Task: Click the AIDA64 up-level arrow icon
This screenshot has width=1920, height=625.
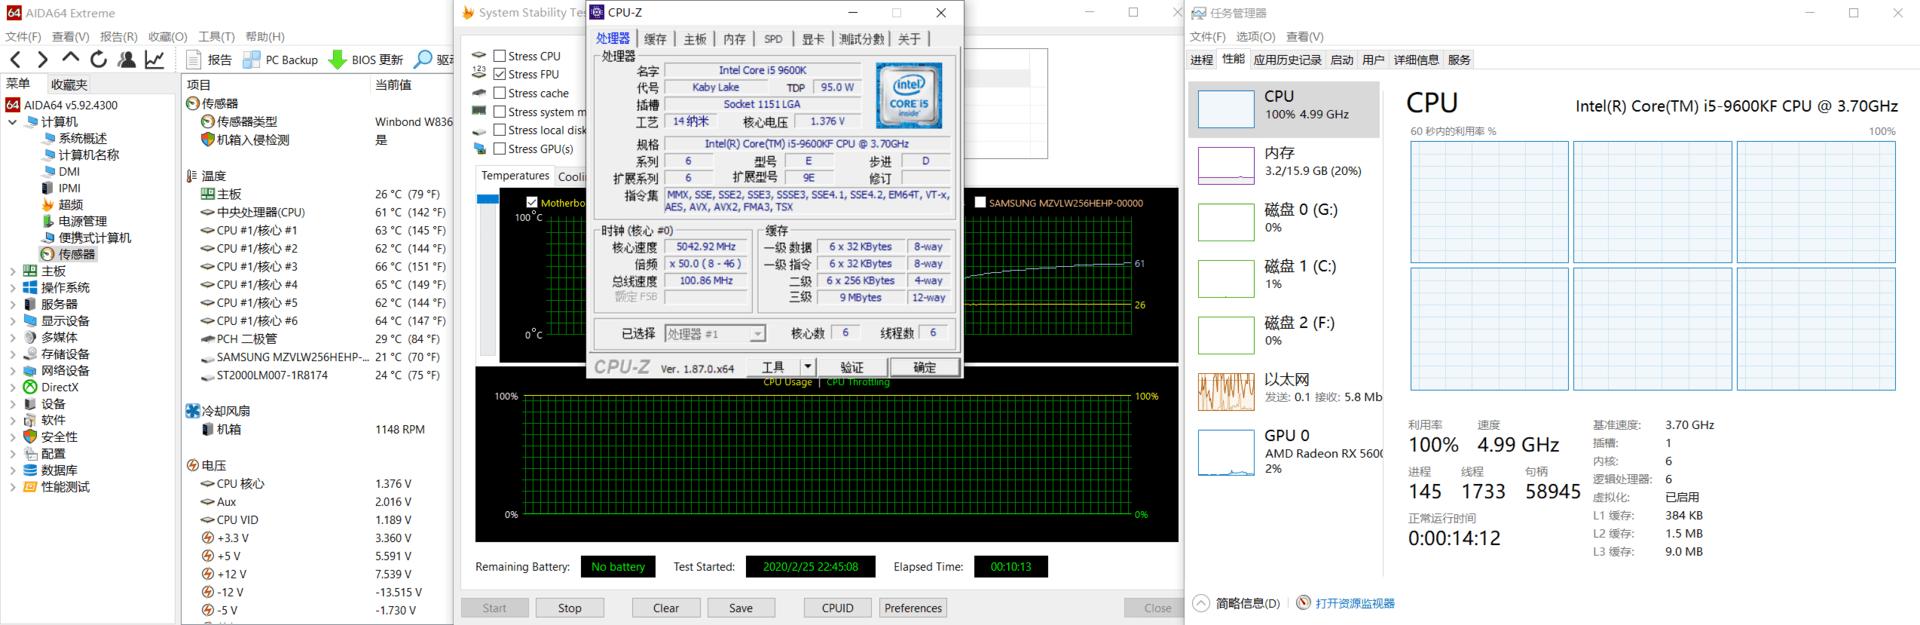Action: pos(70,59)
